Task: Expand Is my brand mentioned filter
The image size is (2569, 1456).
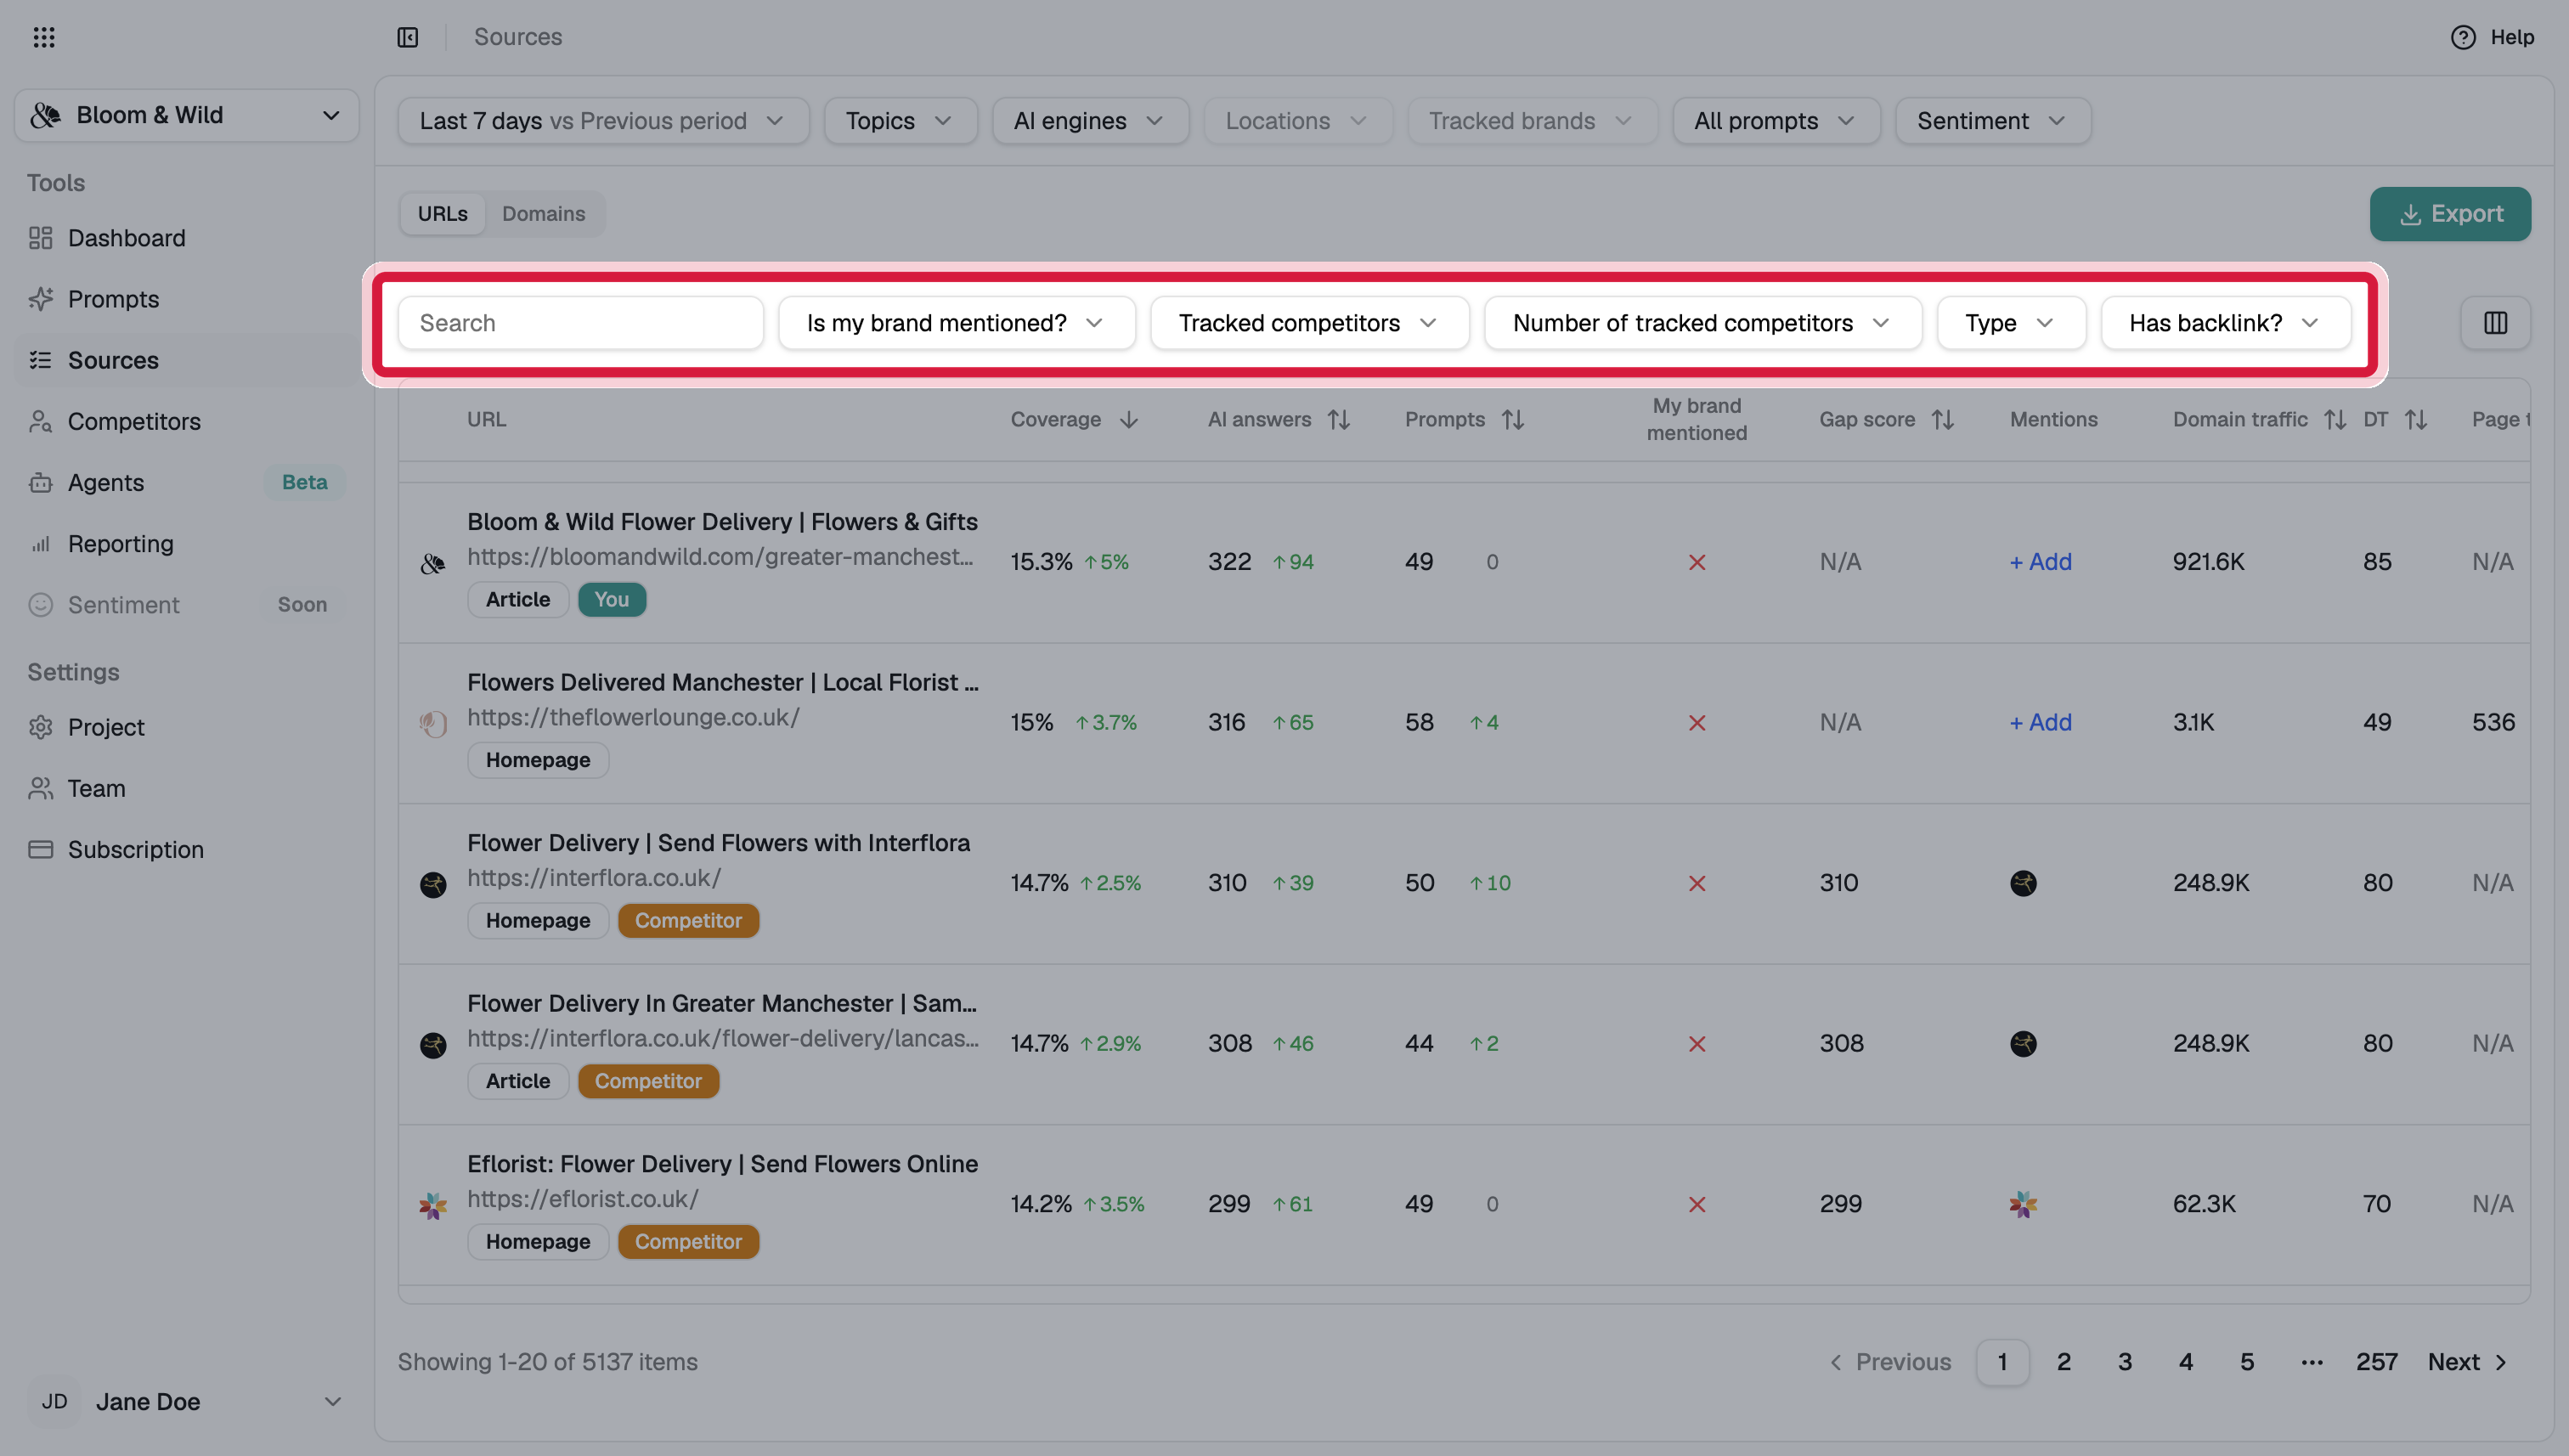Action: pos(956,323)
